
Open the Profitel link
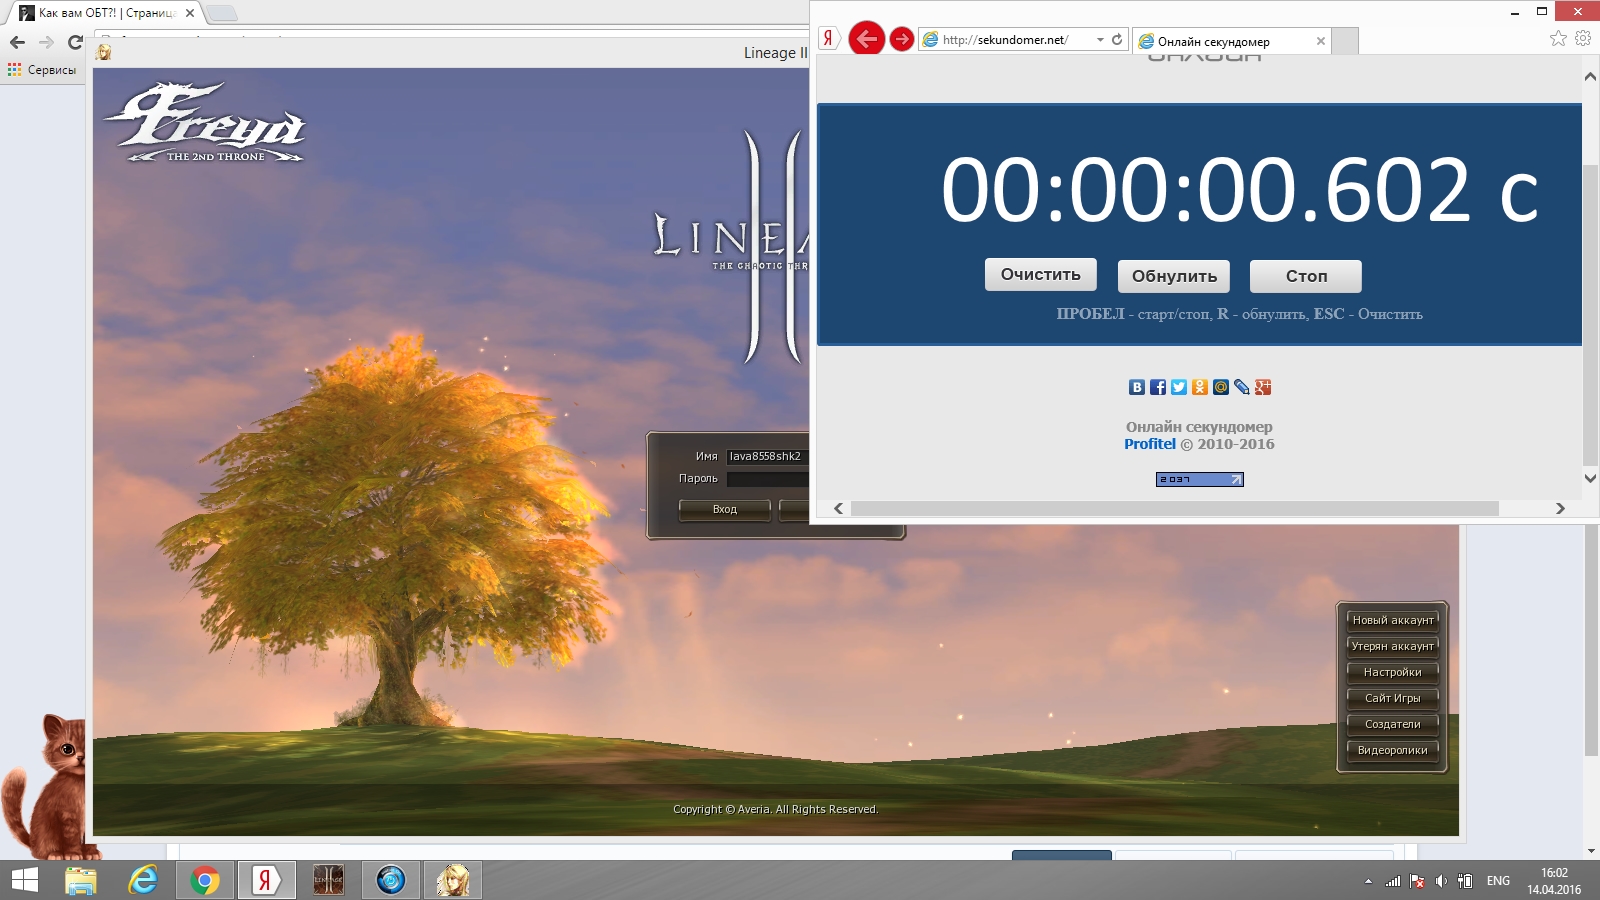tap(1150, 444)
